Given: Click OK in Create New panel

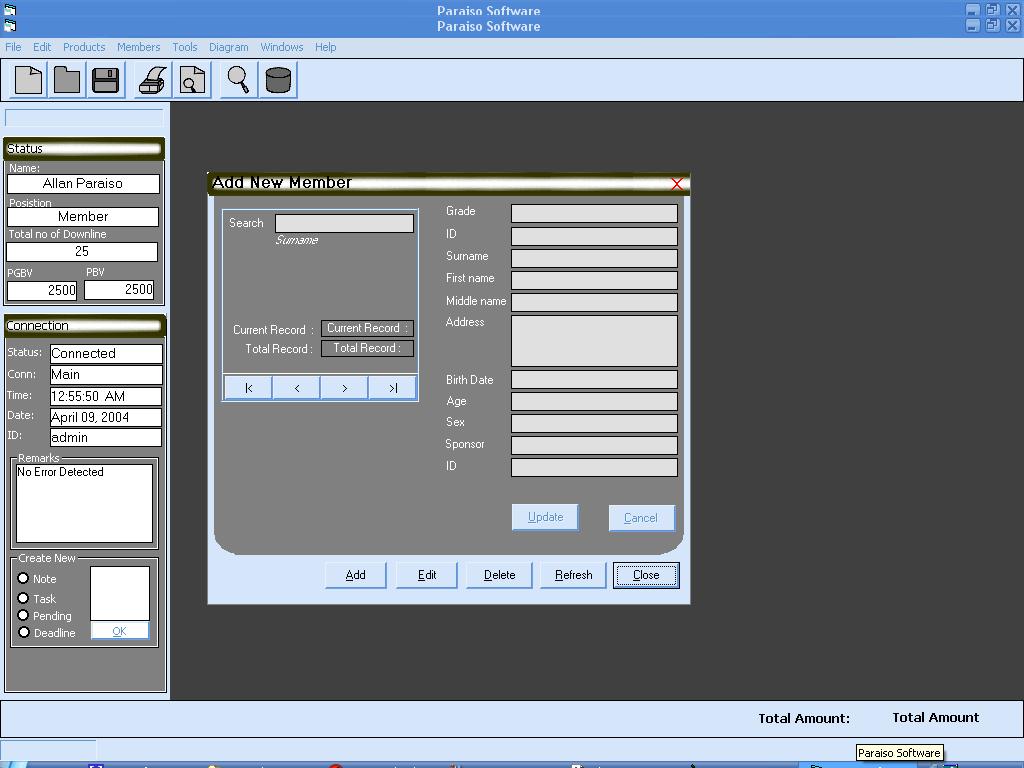Looking at the screenshot, I should 120,631.
